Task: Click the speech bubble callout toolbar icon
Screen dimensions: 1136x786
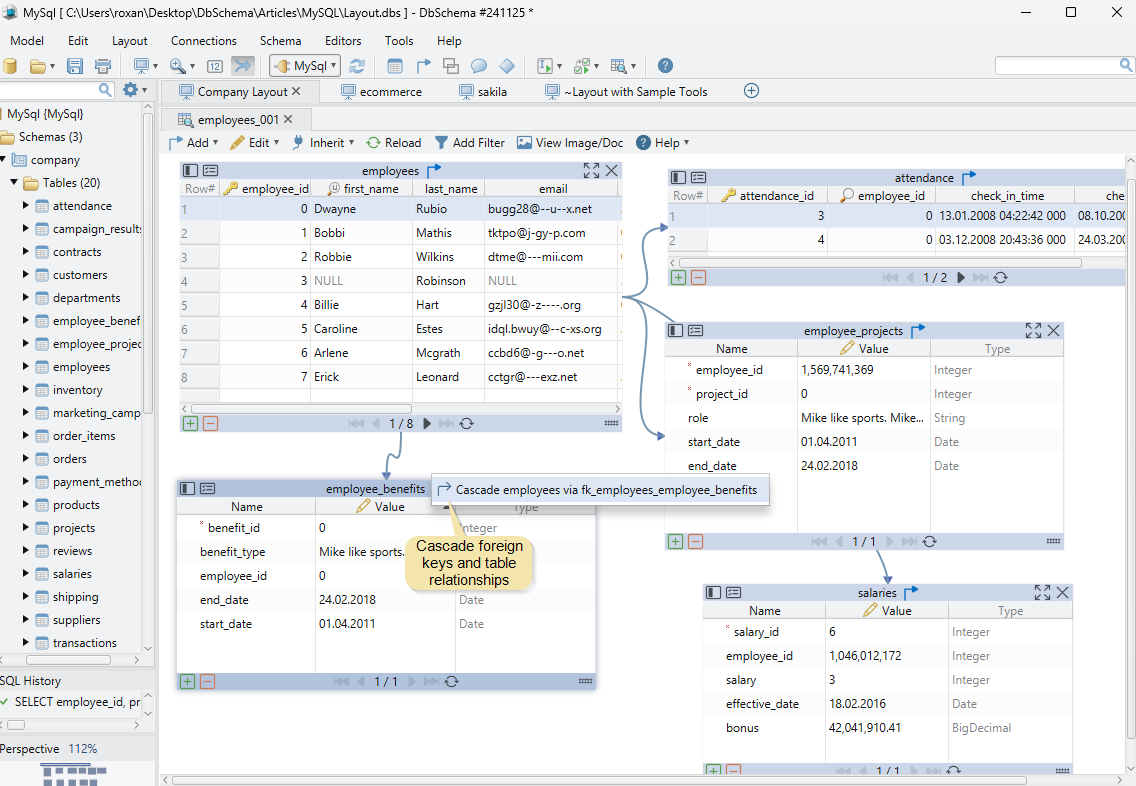Action: 479,66
